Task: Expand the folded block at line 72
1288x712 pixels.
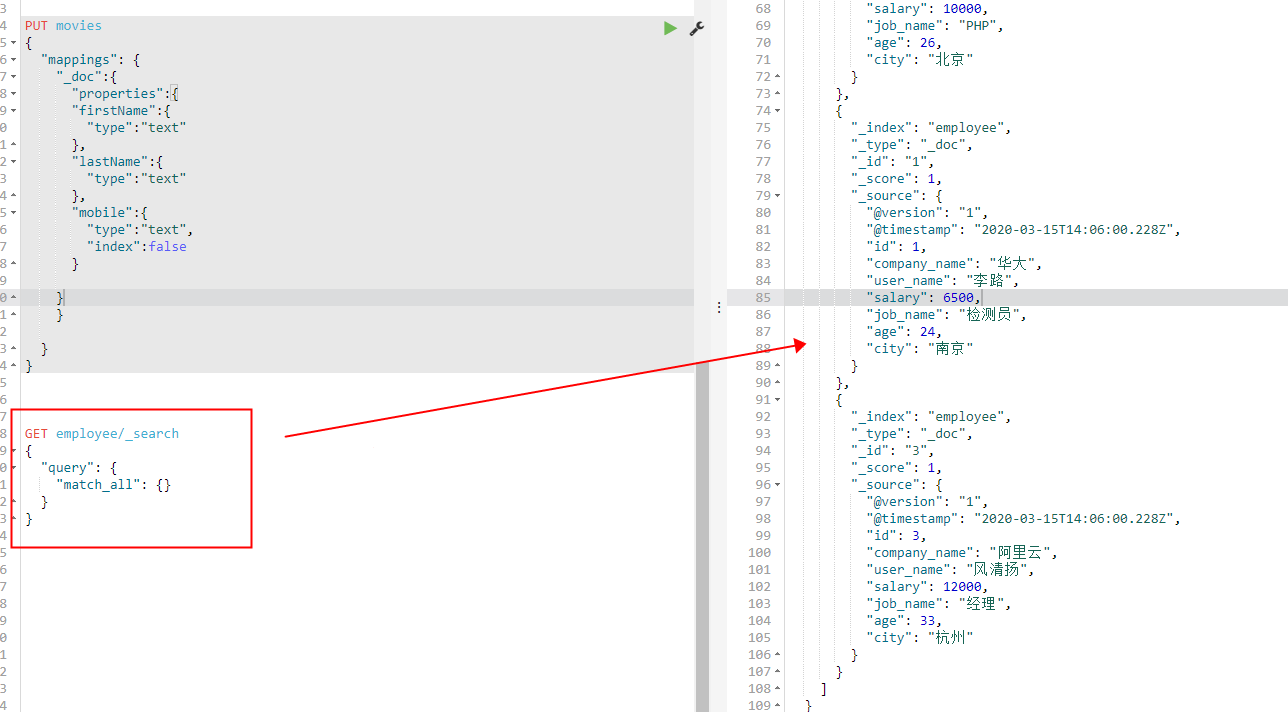Action: (775, 76)
